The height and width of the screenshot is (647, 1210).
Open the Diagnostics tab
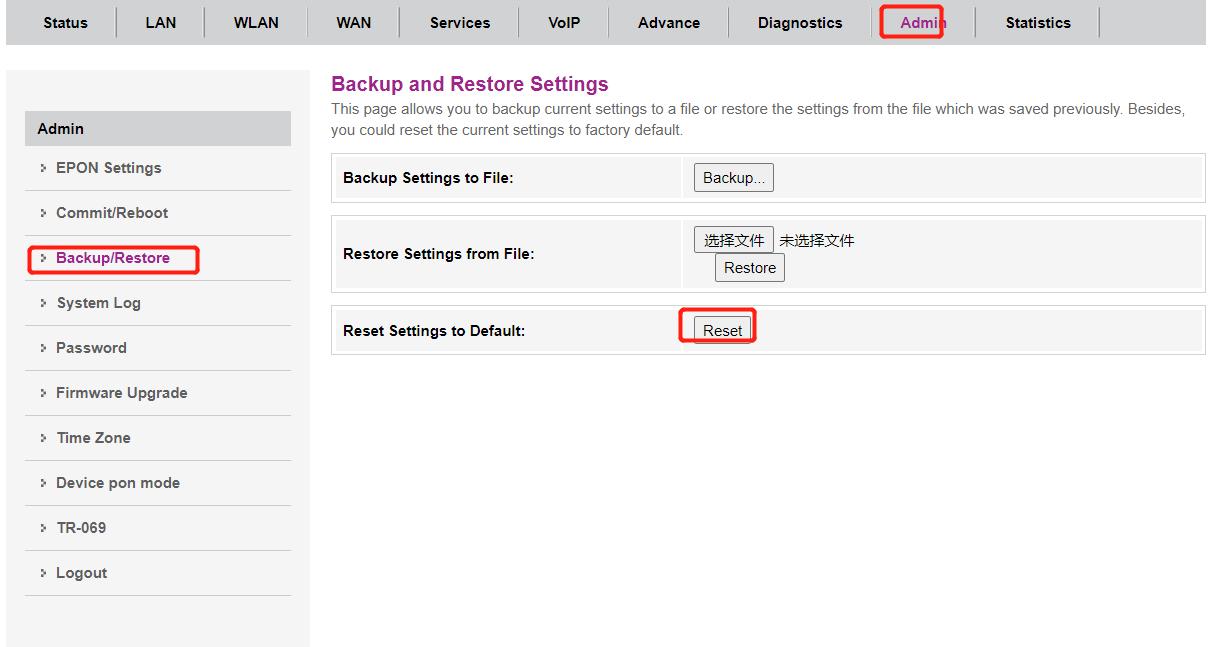[799, 23]
